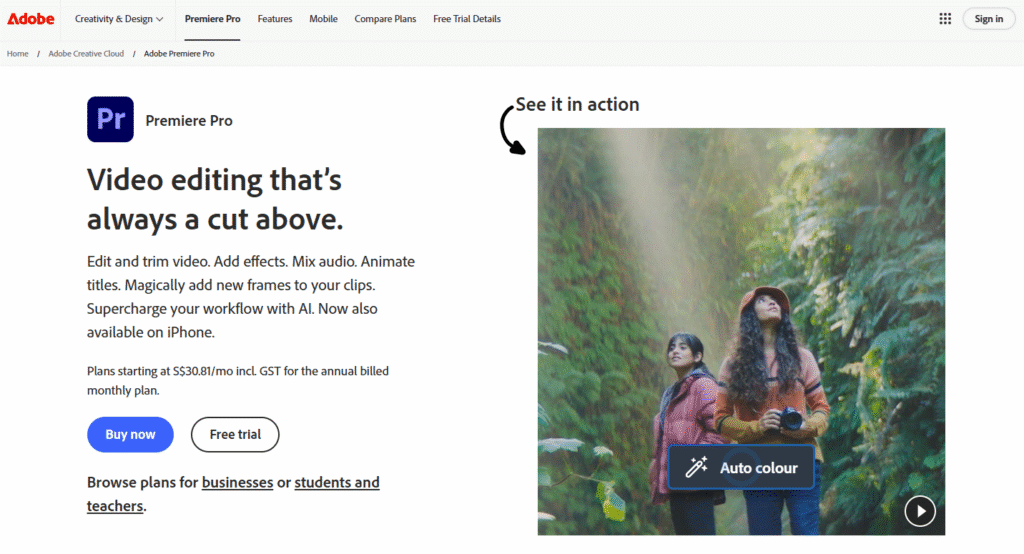Click the Buy now button
This screenshot has width=1024, height=554.
pos(131,434)
